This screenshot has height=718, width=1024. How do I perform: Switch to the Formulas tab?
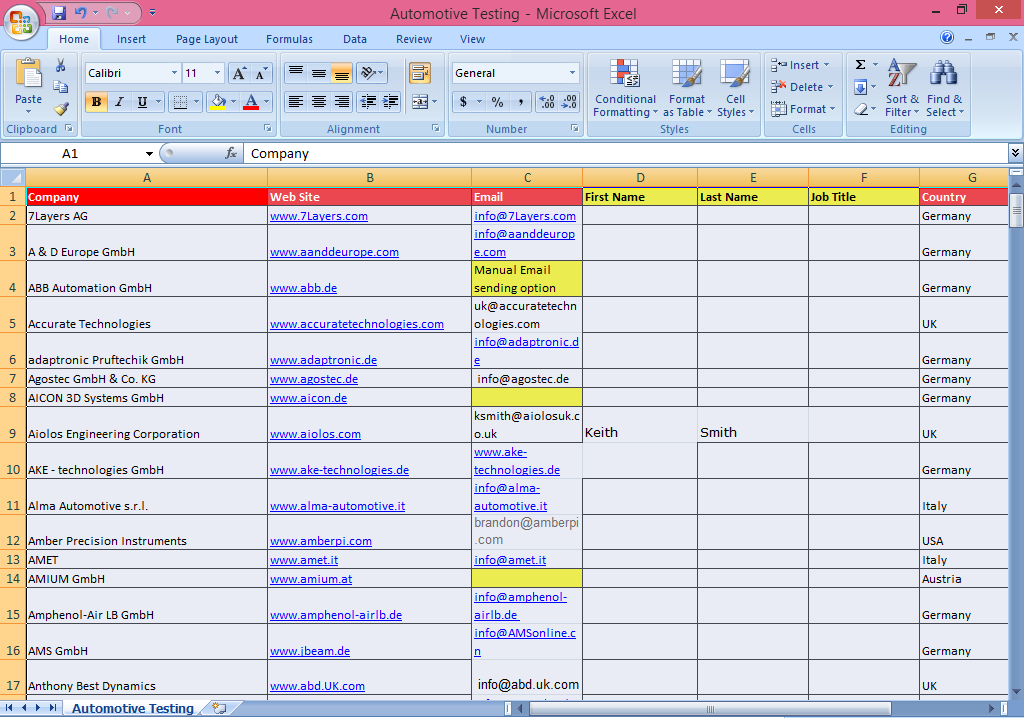click(x=289, y=39)
